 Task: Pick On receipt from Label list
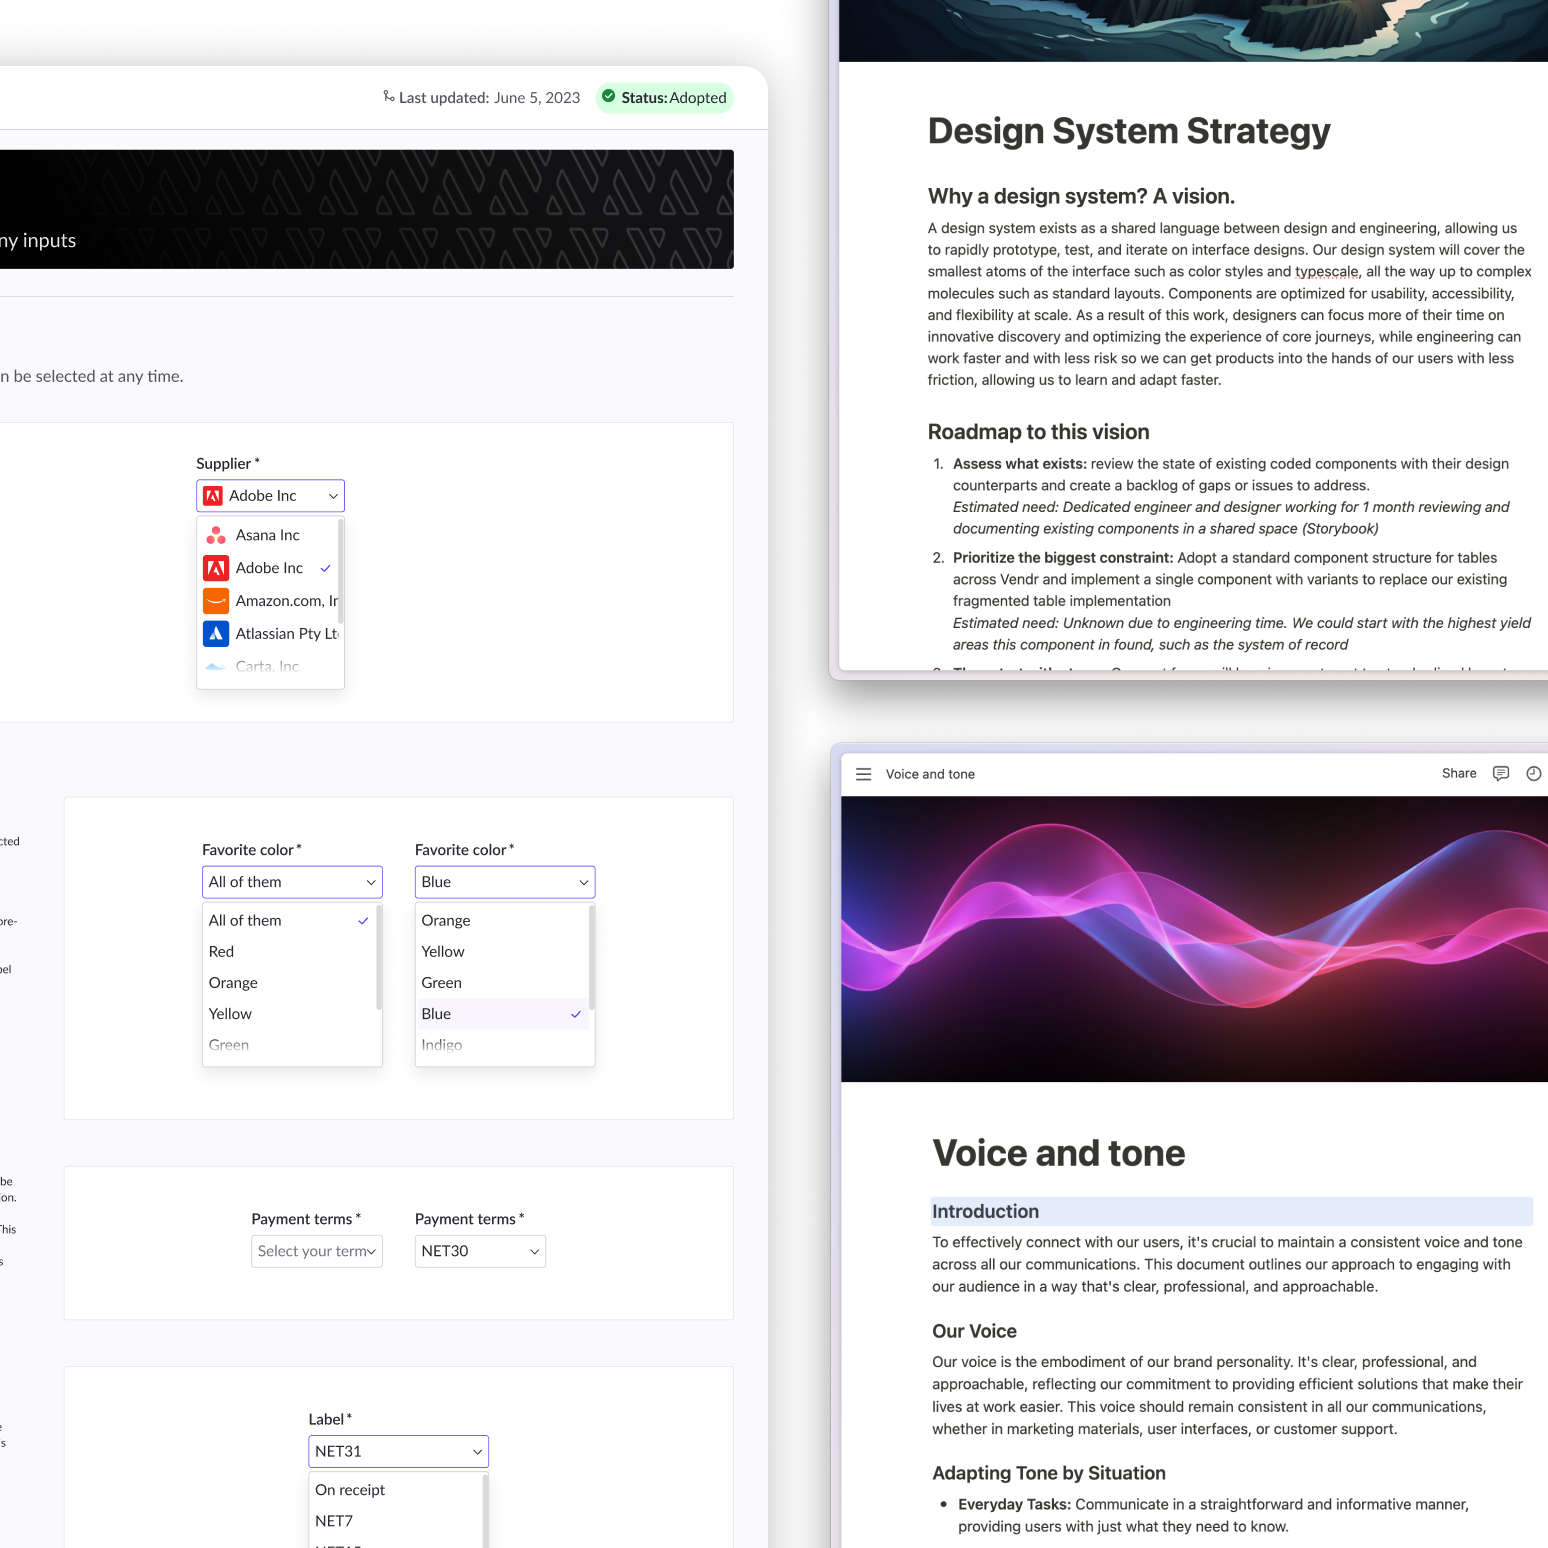[350, 1490]
